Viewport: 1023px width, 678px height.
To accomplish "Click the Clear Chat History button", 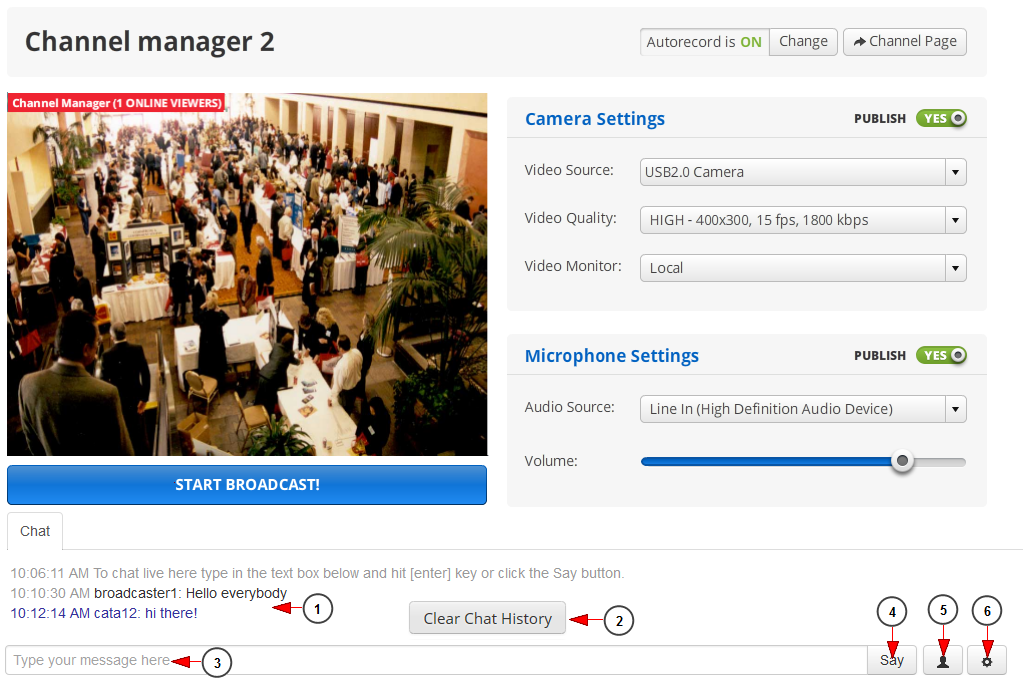I will point(487,618).
